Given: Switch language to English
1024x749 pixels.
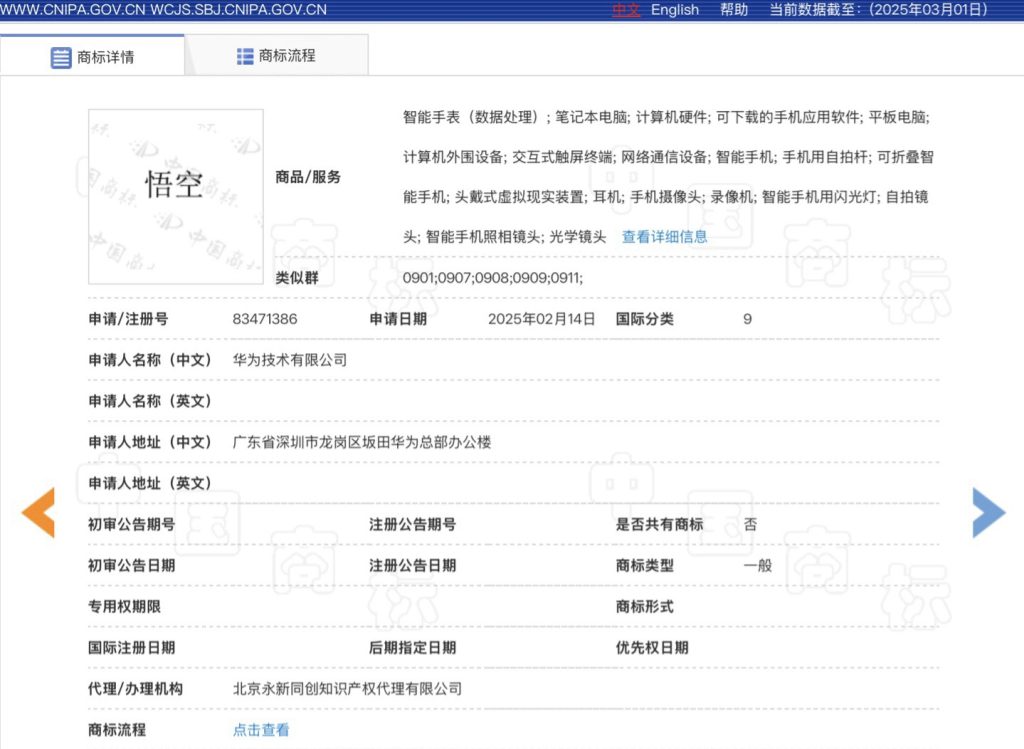Looking at the screenshot, I should tap(675, 10).
